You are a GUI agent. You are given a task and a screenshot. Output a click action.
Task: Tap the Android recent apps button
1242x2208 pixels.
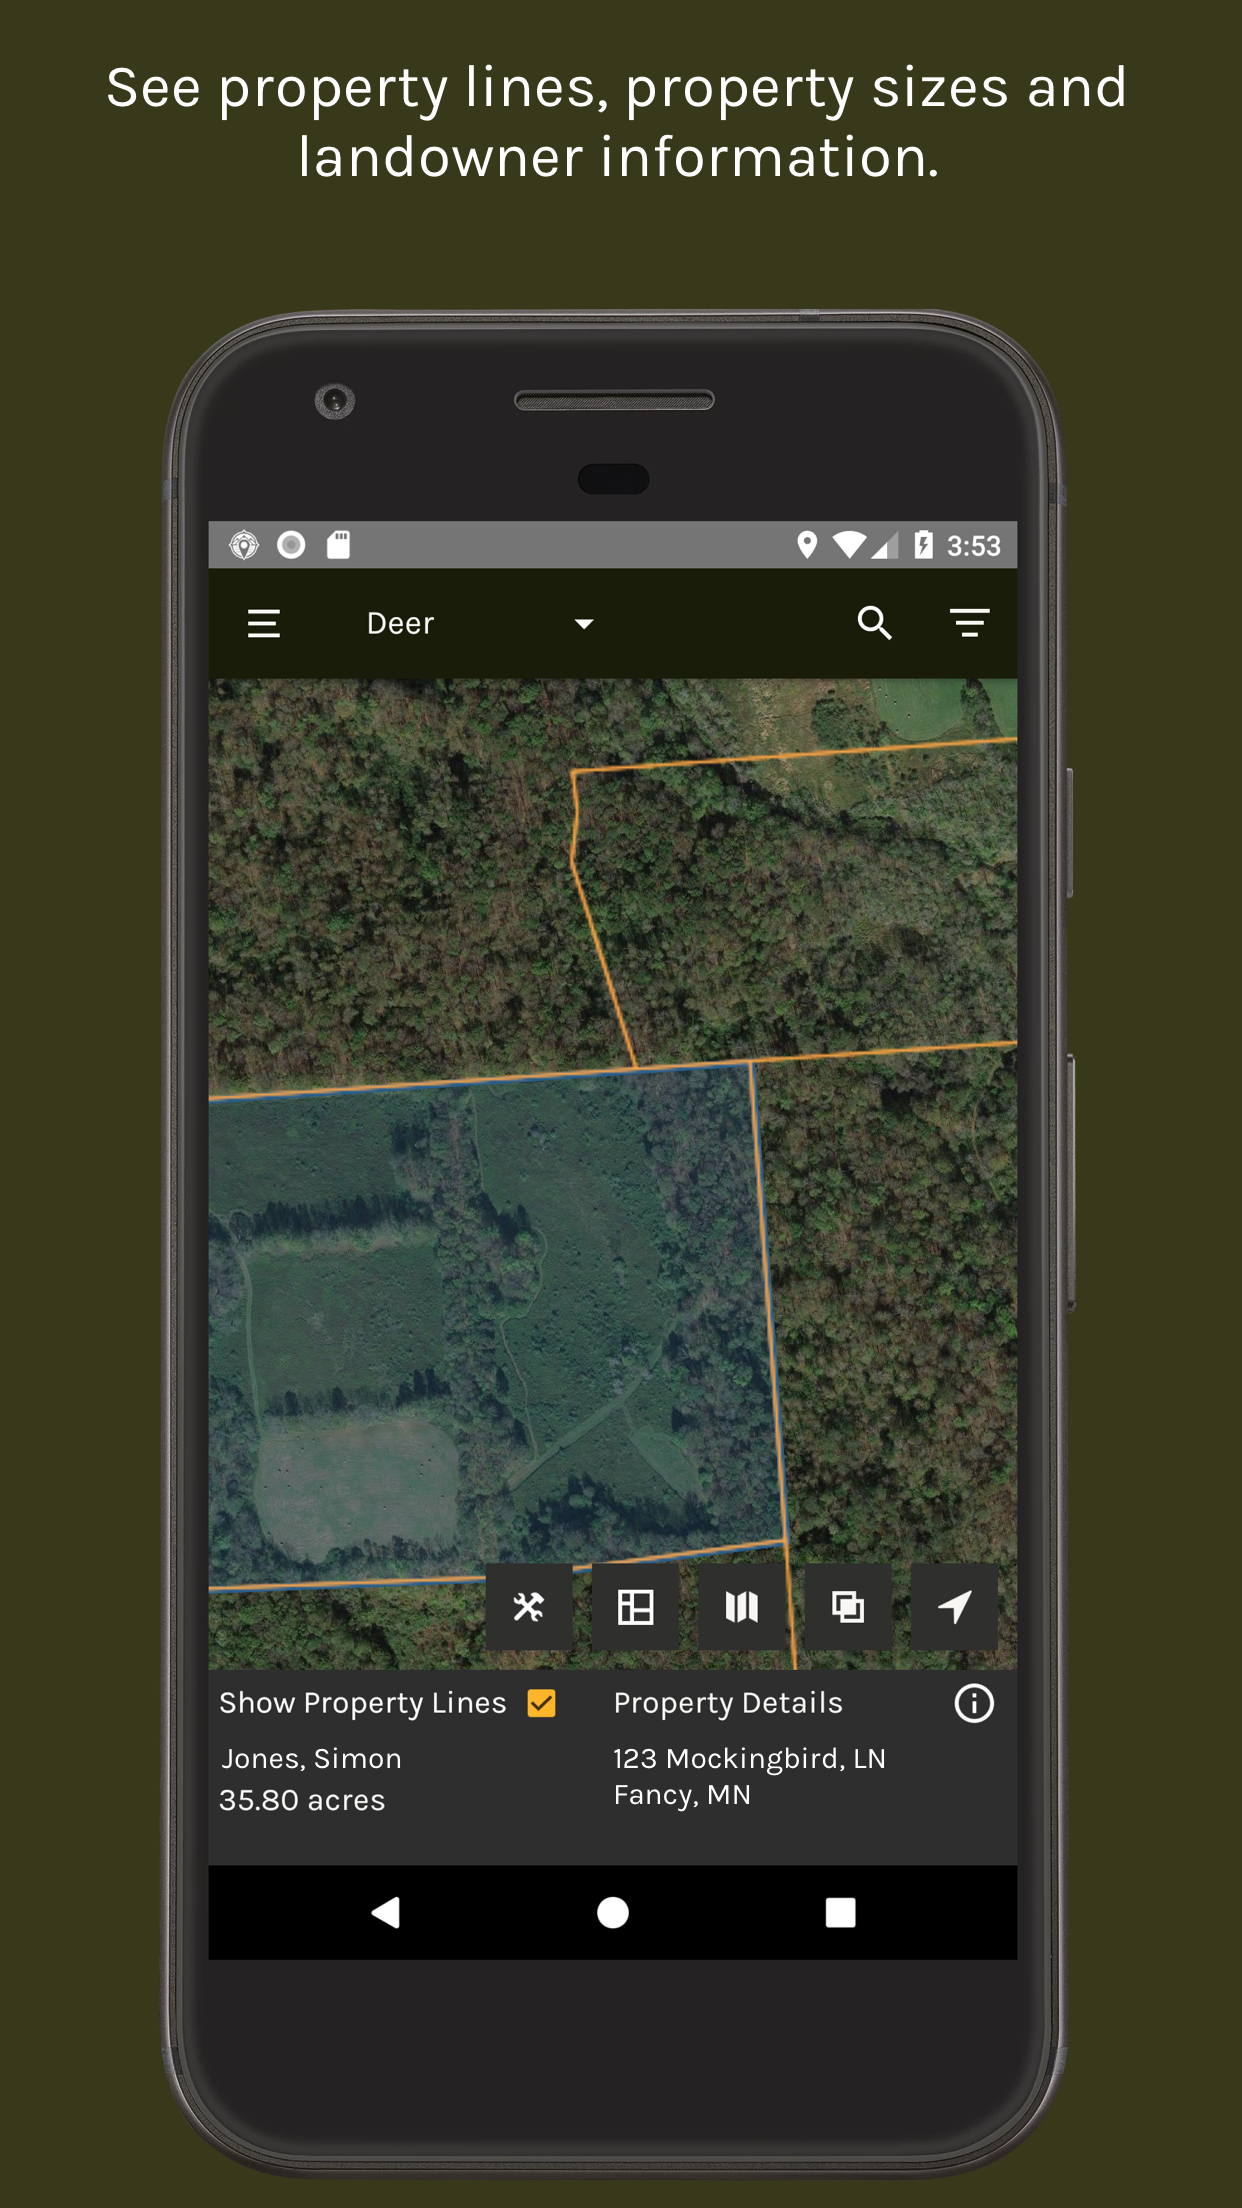pos(840,1912)
